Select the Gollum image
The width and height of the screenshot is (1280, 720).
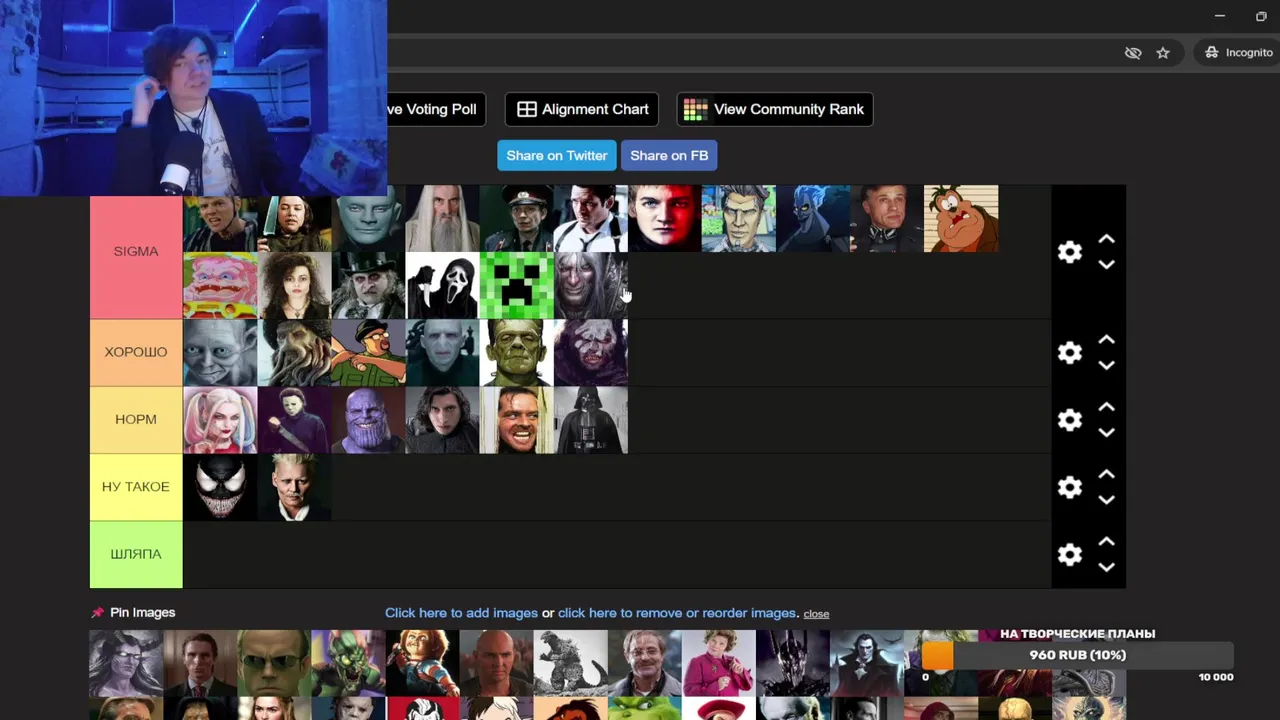[220, 352]
